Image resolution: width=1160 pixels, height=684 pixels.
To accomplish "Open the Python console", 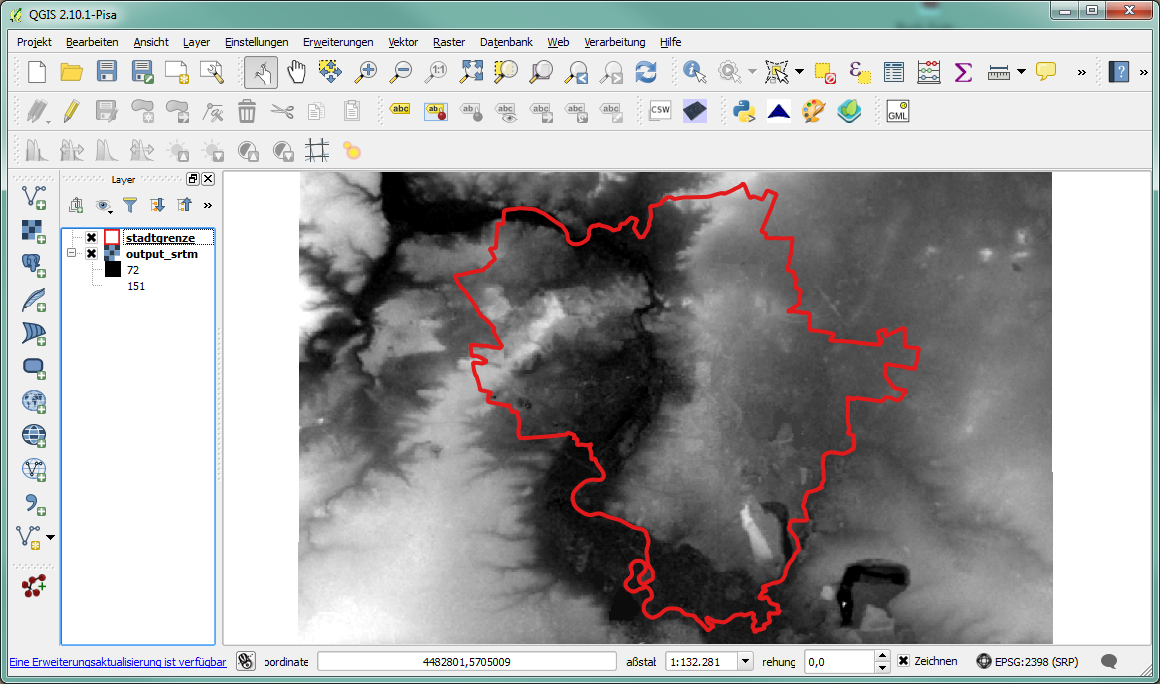I will [x=743, y=111].
